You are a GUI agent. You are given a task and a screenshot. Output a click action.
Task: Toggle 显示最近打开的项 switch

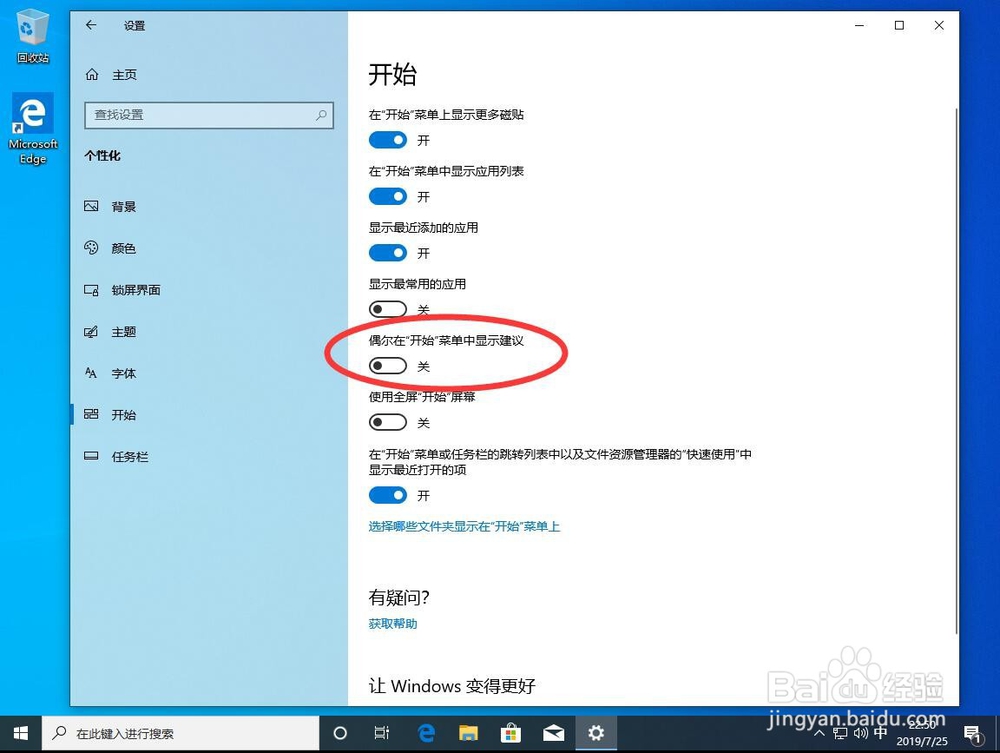tap(388, 495)
